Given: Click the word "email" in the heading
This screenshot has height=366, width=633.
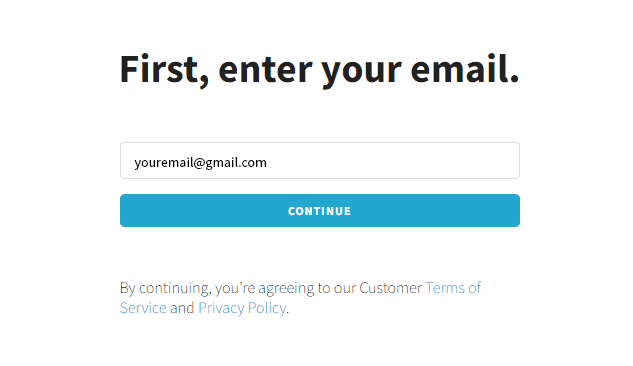Looking at the screenshot, I should (x=461, y=69).
